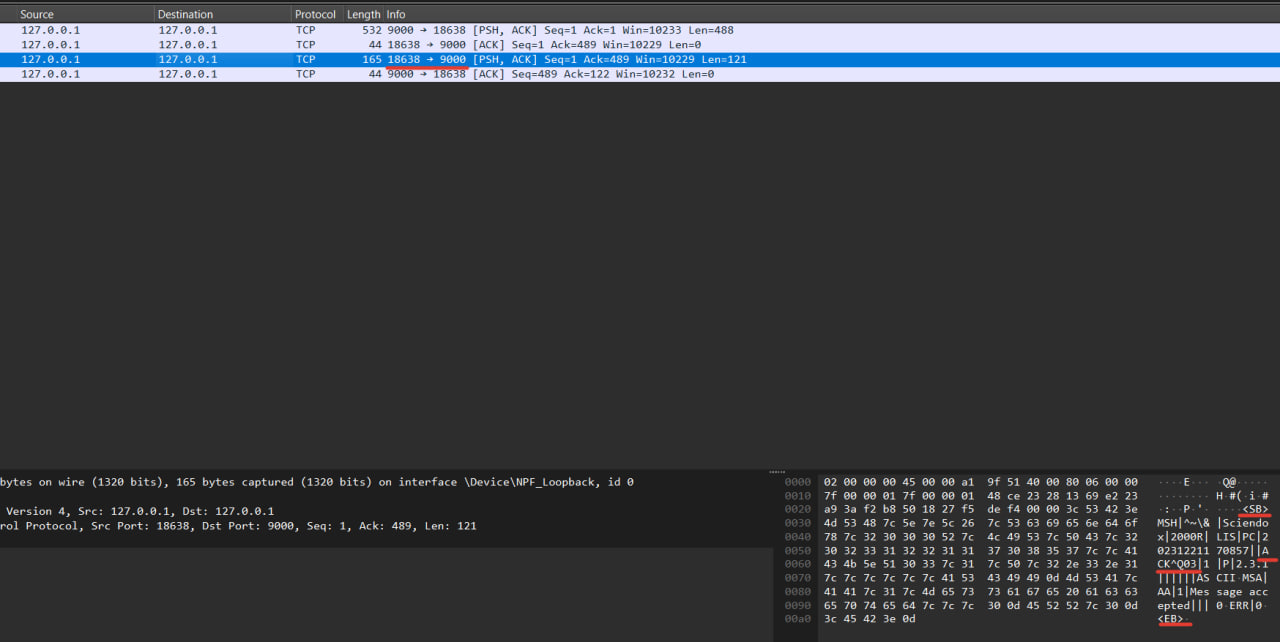
Task: Click the length value 532 in the packet list
Action: [x=372, y=30]
